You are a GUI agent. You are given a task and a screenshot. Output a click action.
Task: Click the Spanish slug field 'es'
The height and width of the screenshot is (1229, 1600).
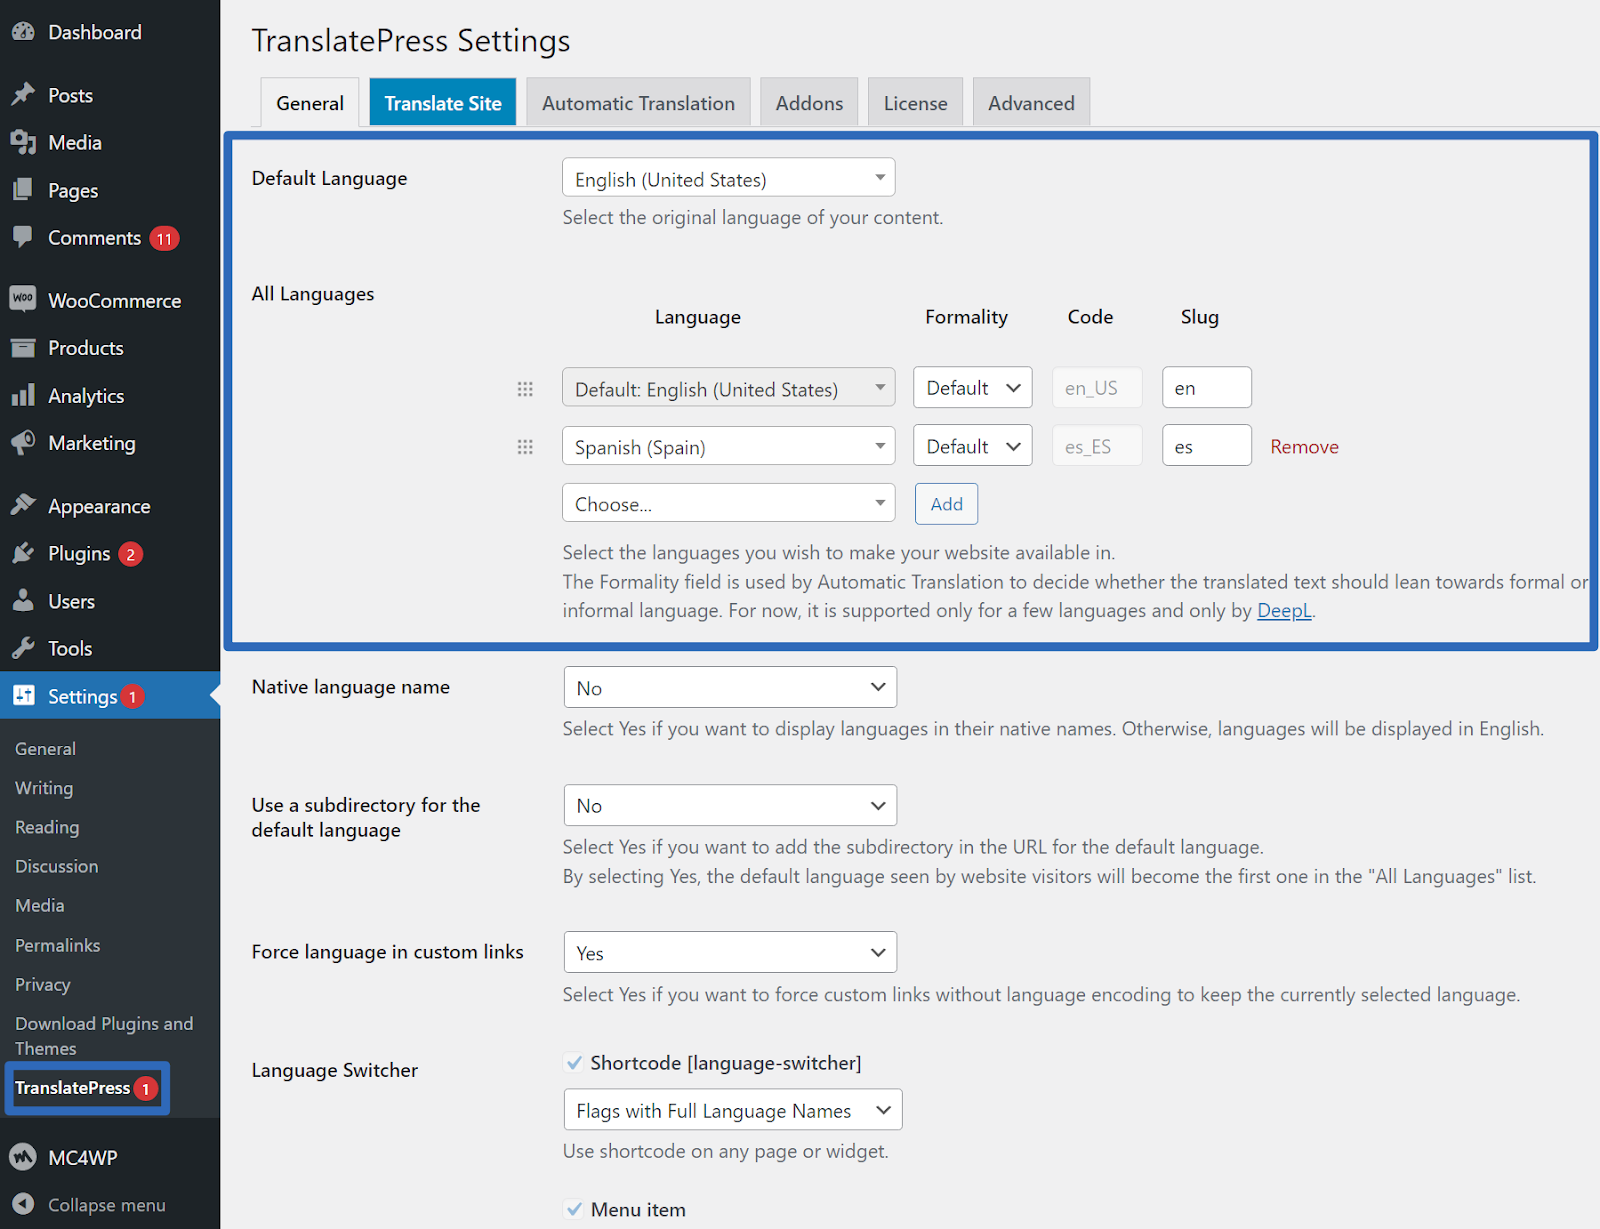1206,446
